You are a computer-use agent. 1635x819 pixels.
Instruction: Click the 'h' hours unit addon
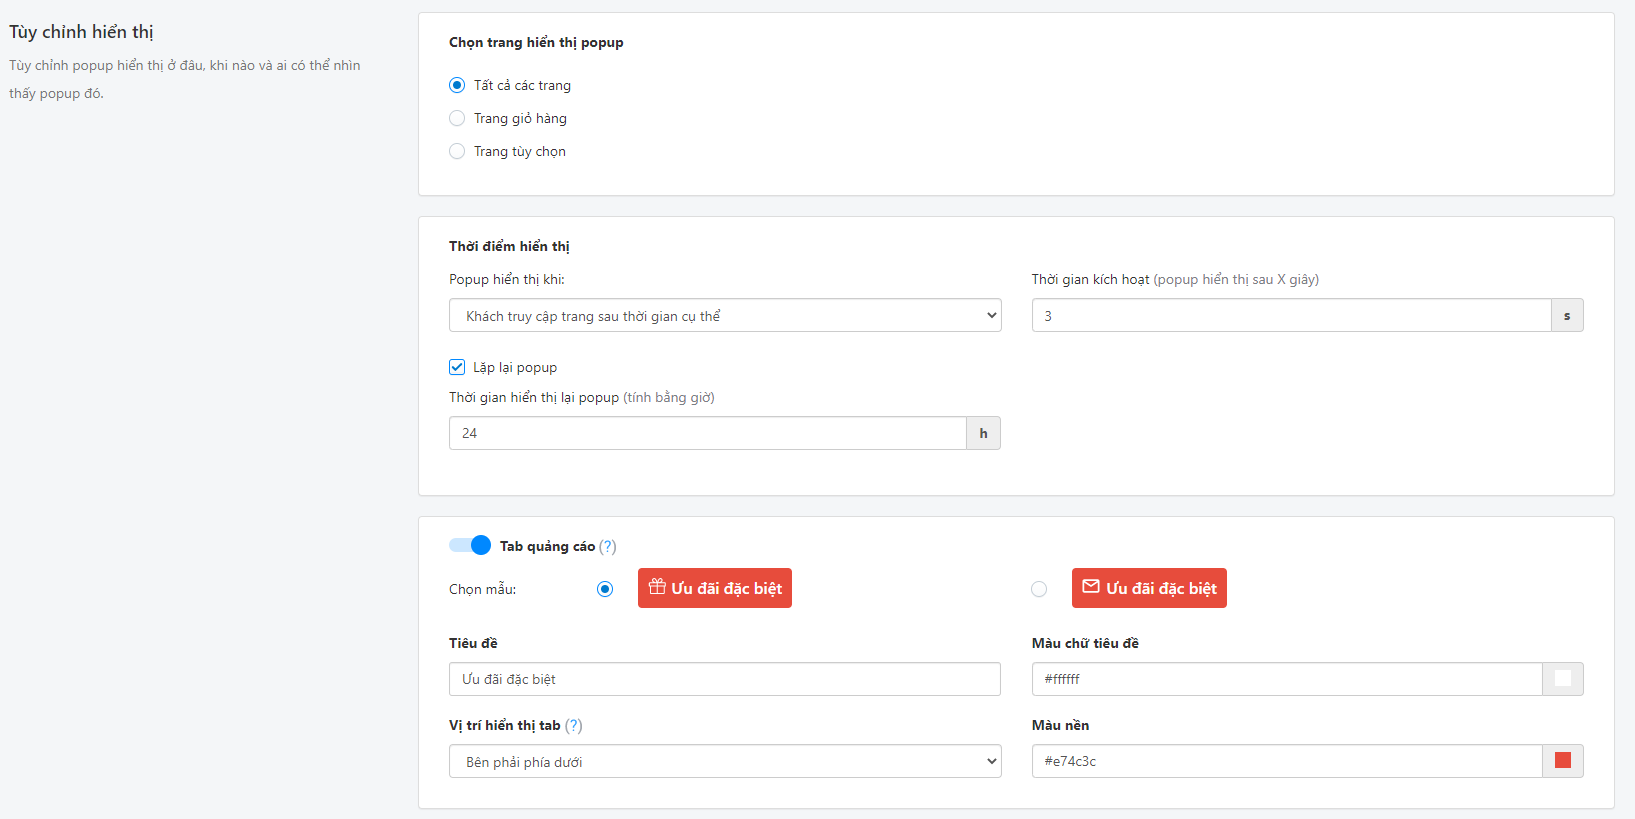click(983, 433)
